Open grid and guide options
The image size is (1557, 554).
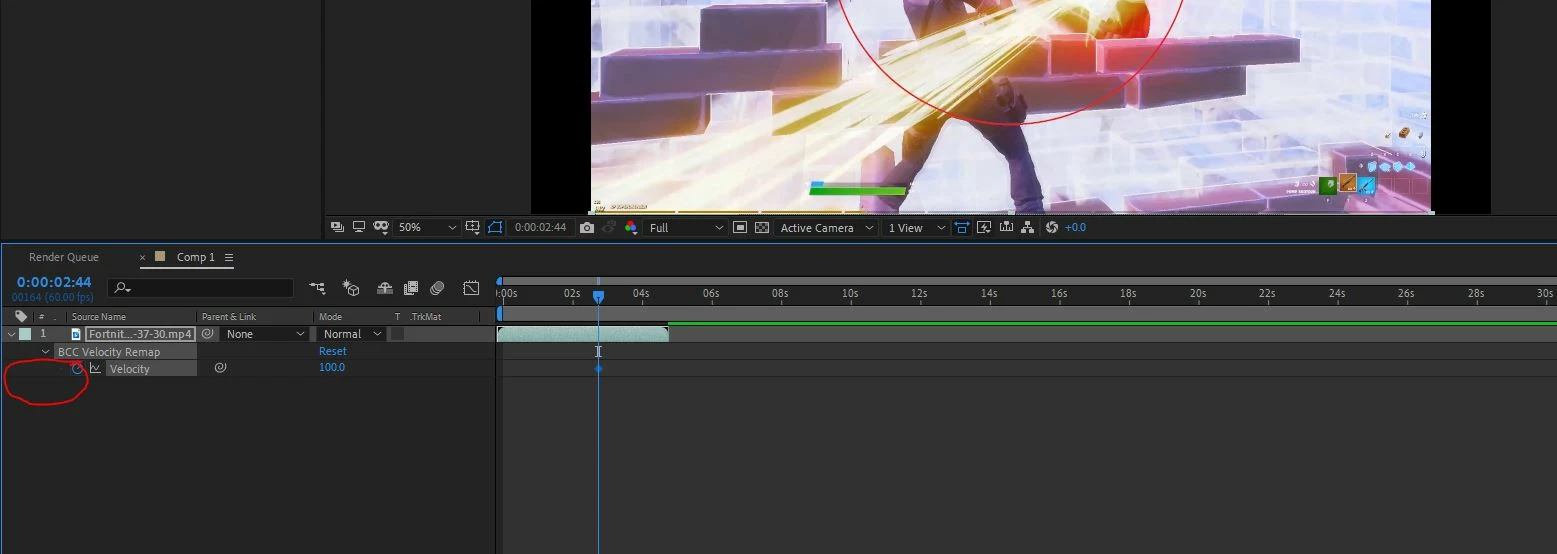coord(473,228)
